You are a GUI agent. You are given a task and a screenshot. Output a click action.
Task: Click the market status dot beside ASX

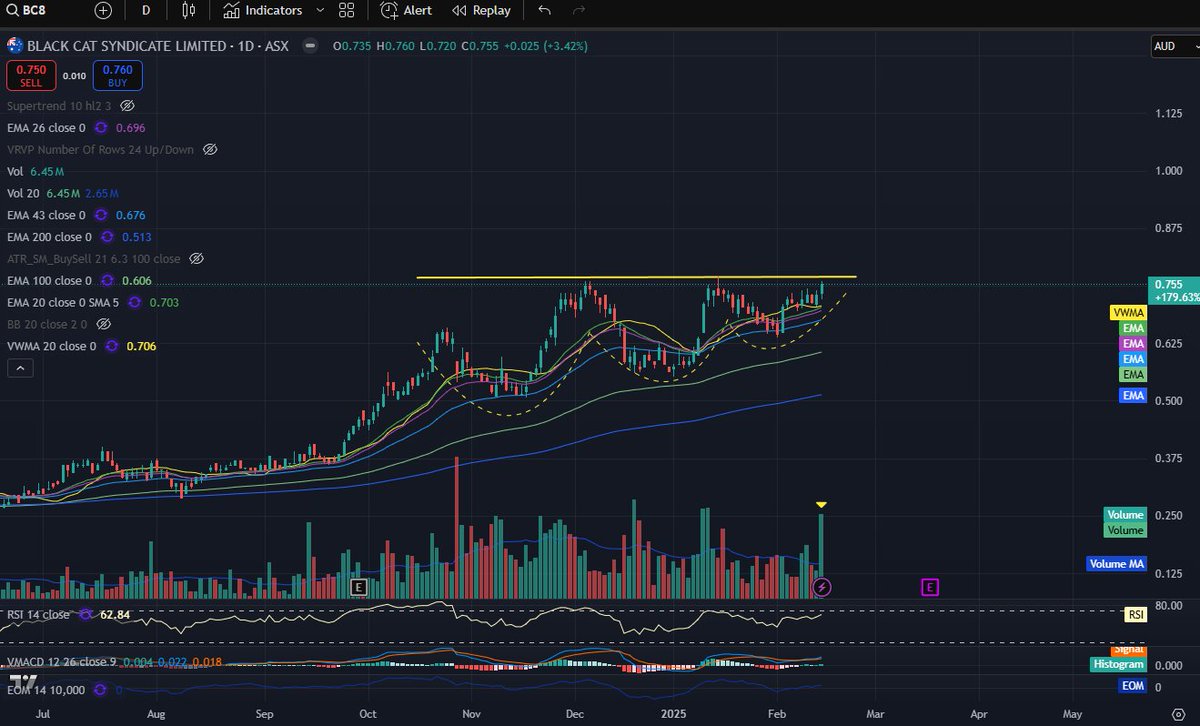click(x=311, y=46)
